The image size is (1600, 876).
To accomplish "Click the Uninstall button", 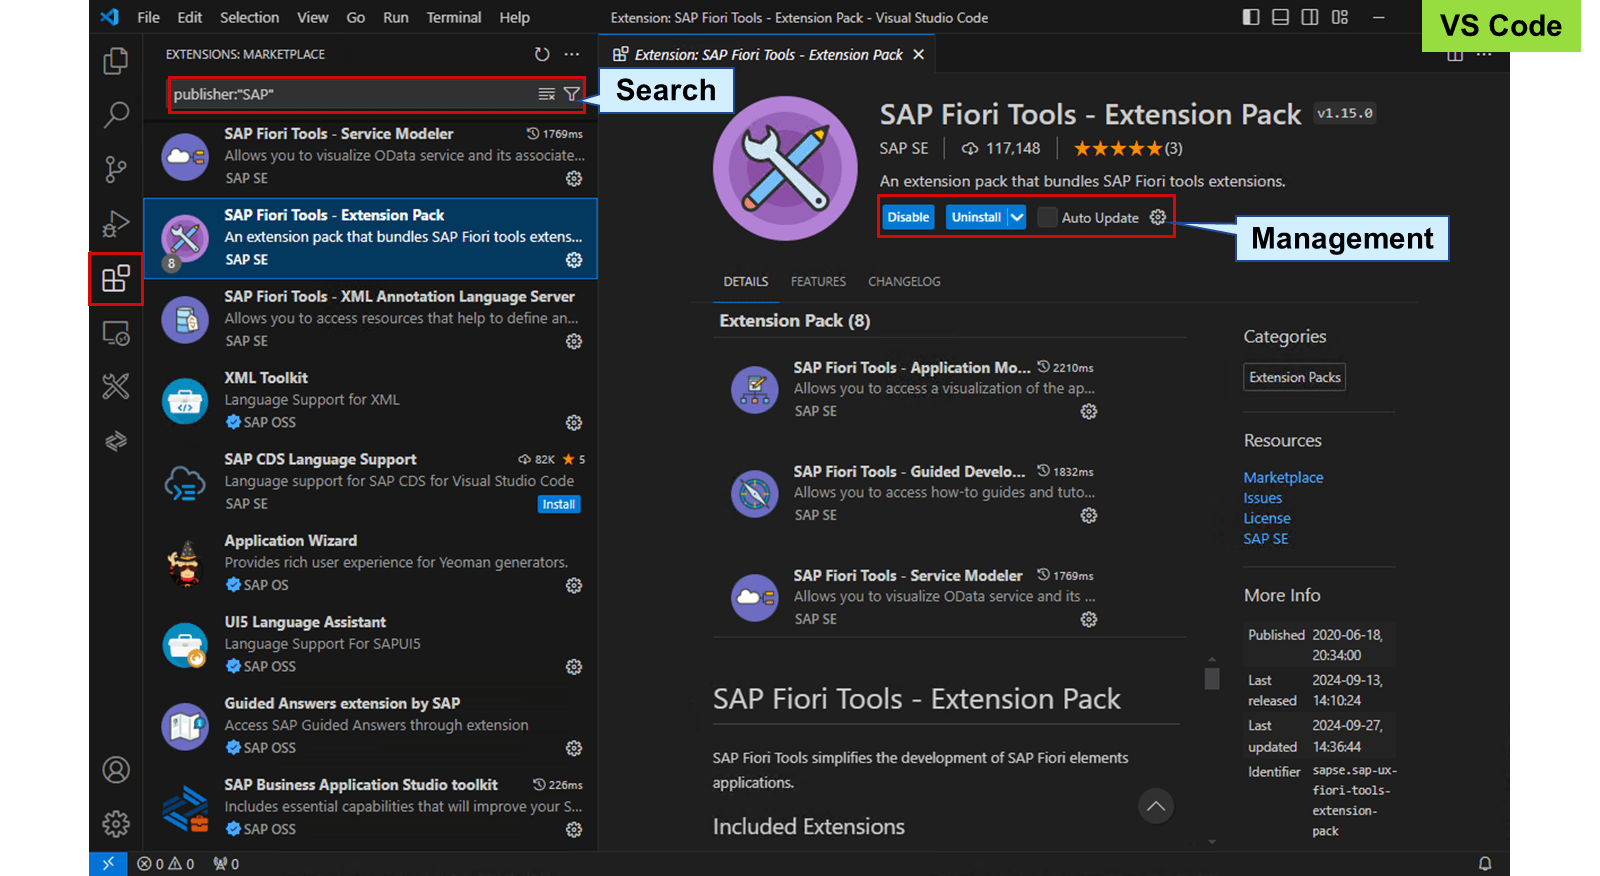I will (x=976, y=217).
